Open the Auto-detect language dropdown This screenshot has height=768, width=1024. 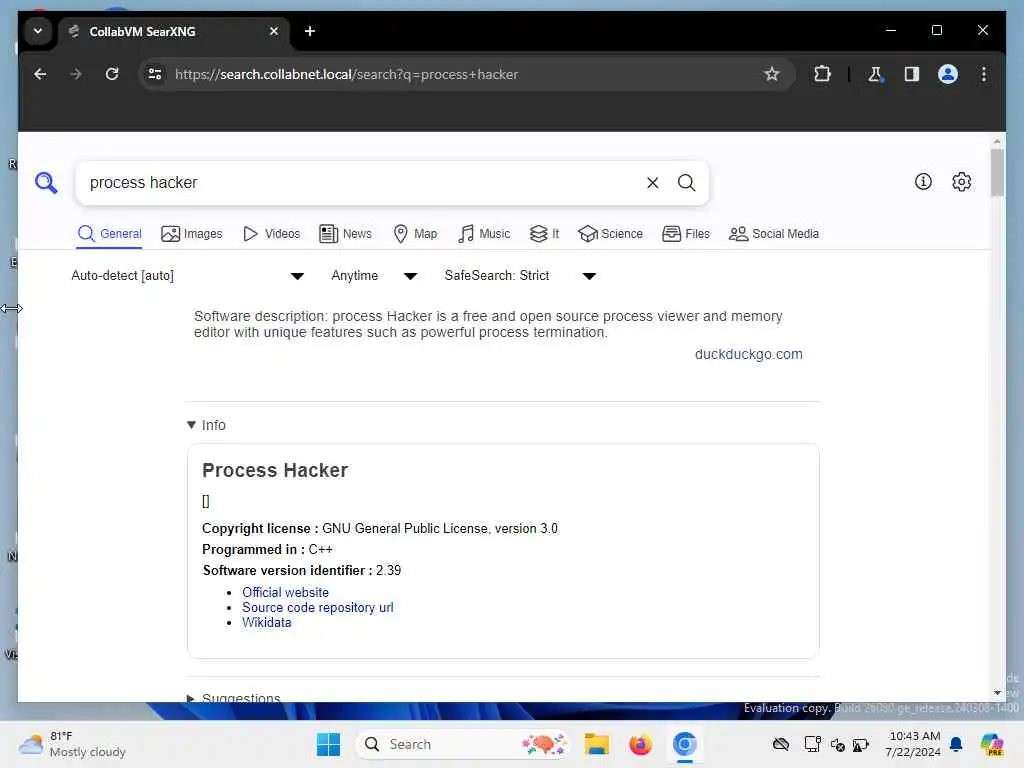(x=187, y=276)
